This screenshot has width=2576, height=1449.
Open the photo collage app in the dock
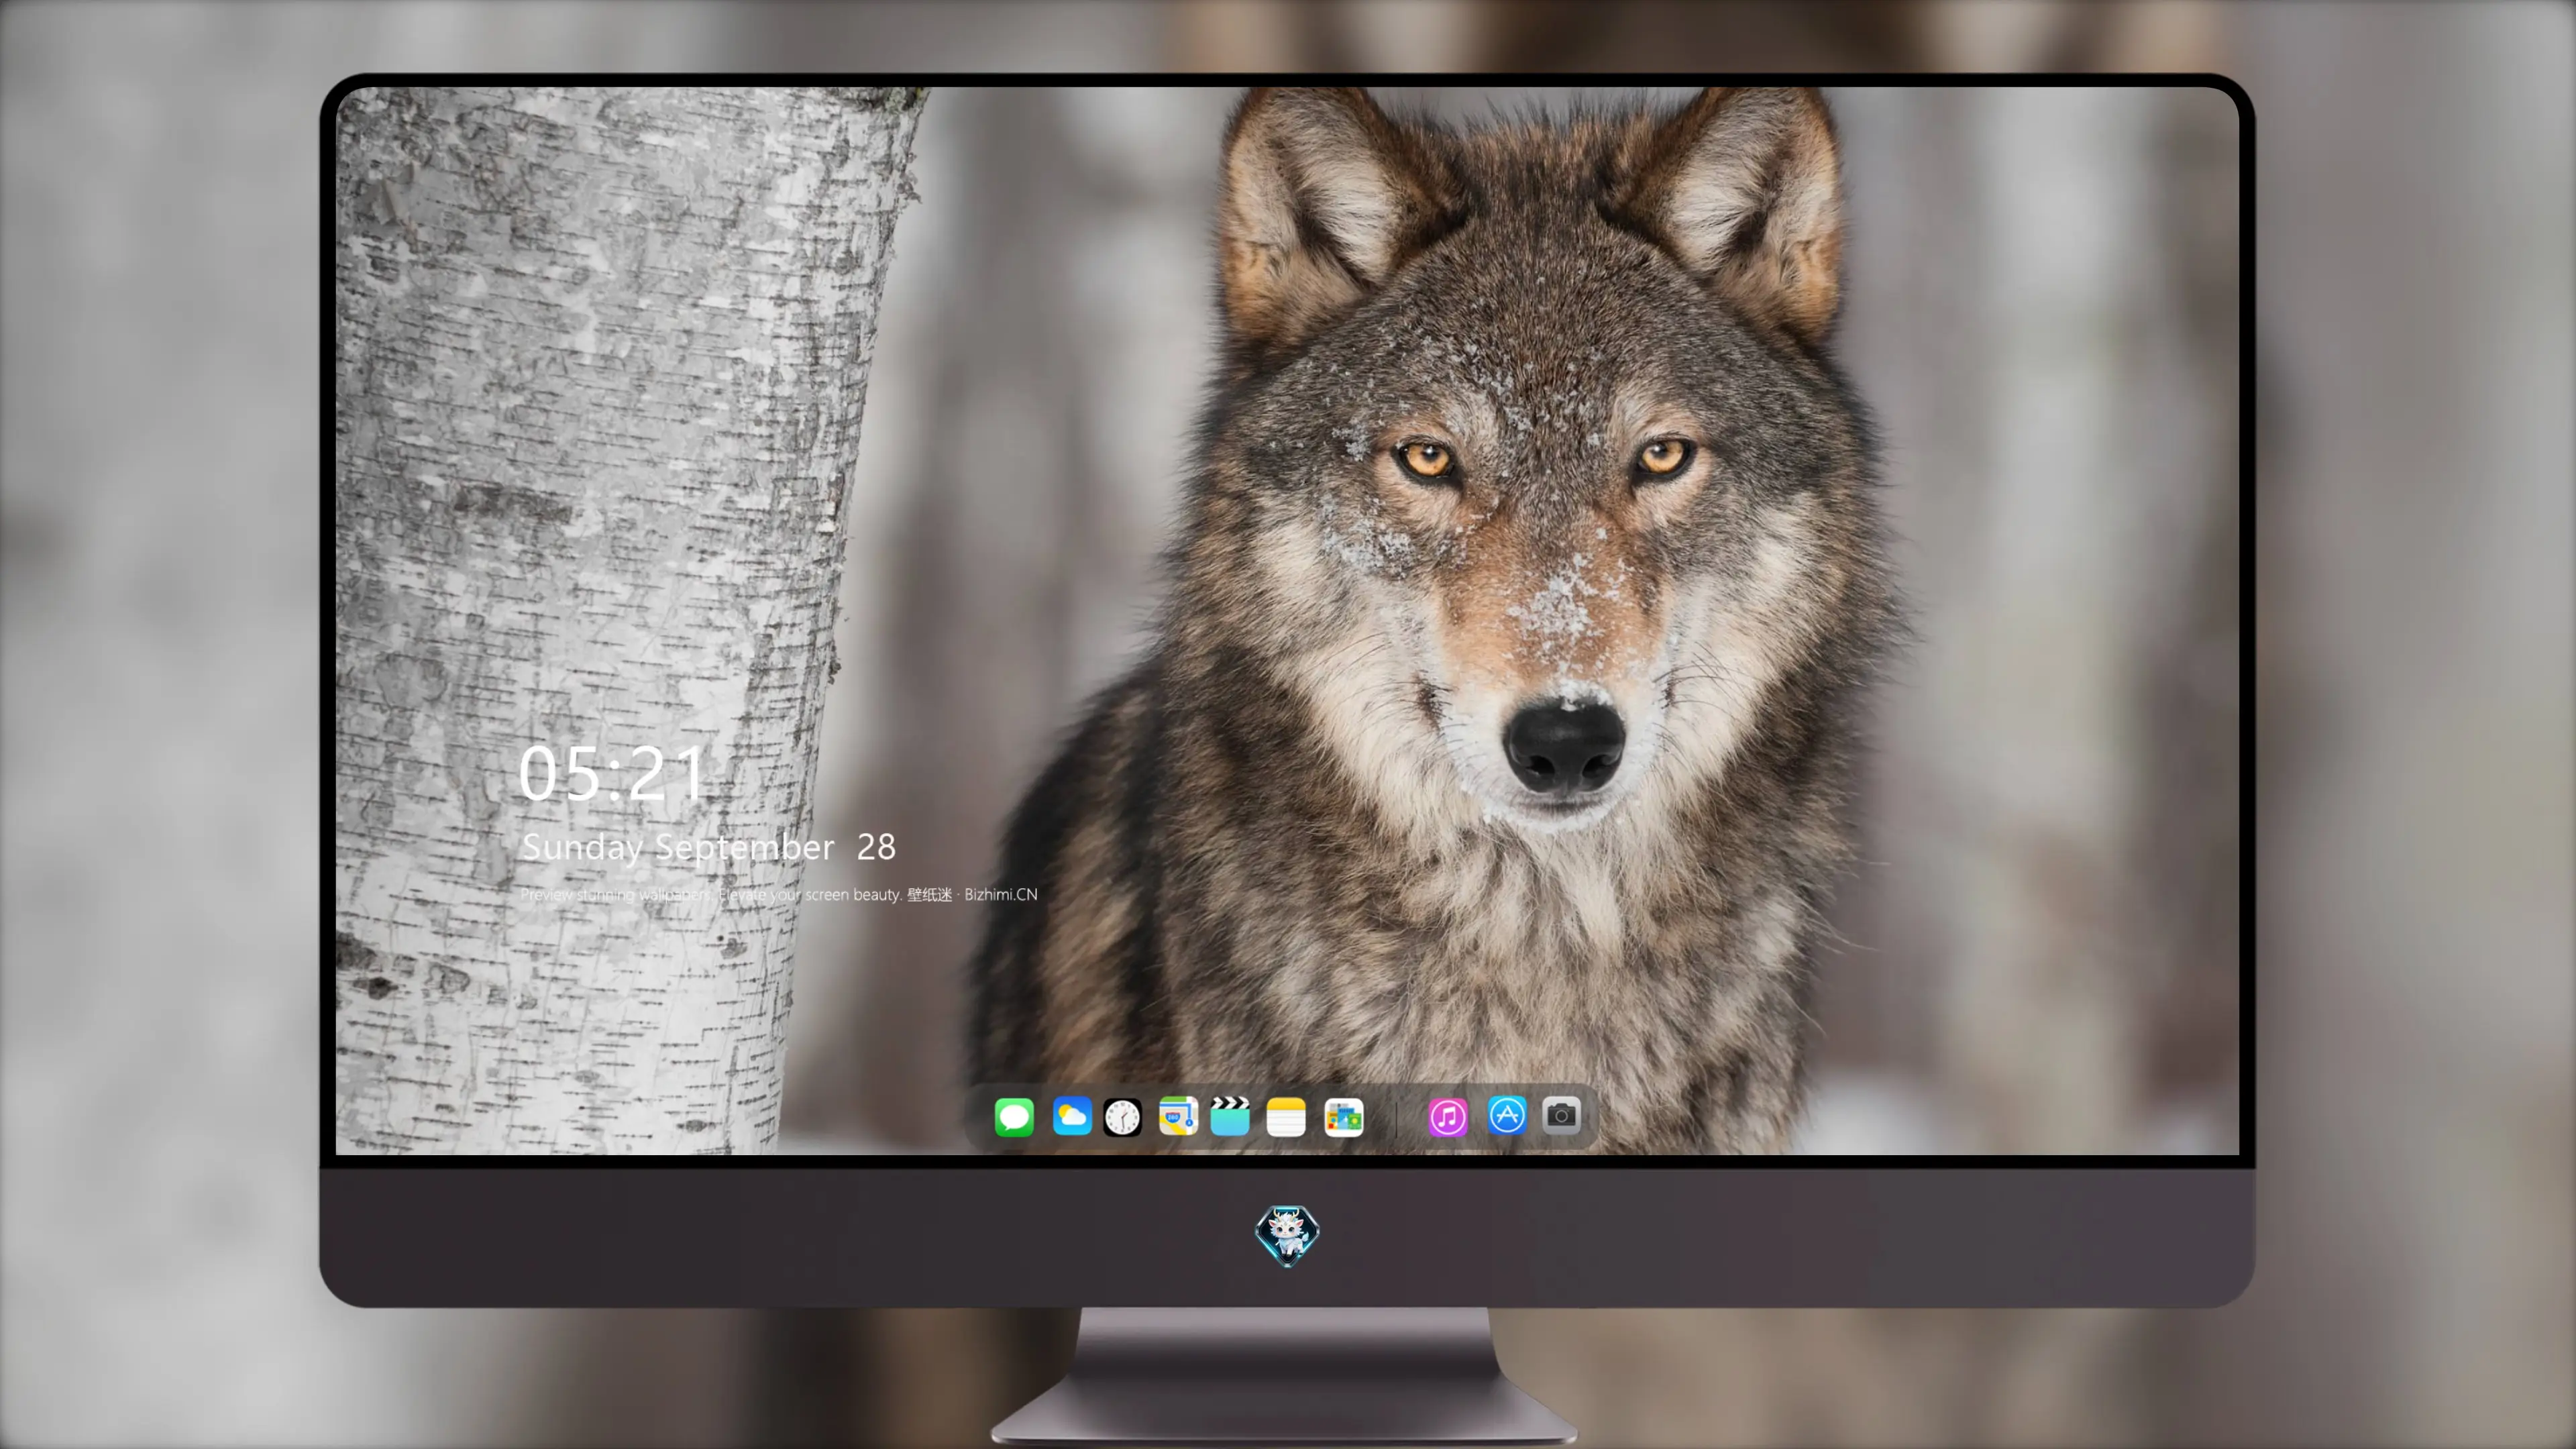1343,1117
